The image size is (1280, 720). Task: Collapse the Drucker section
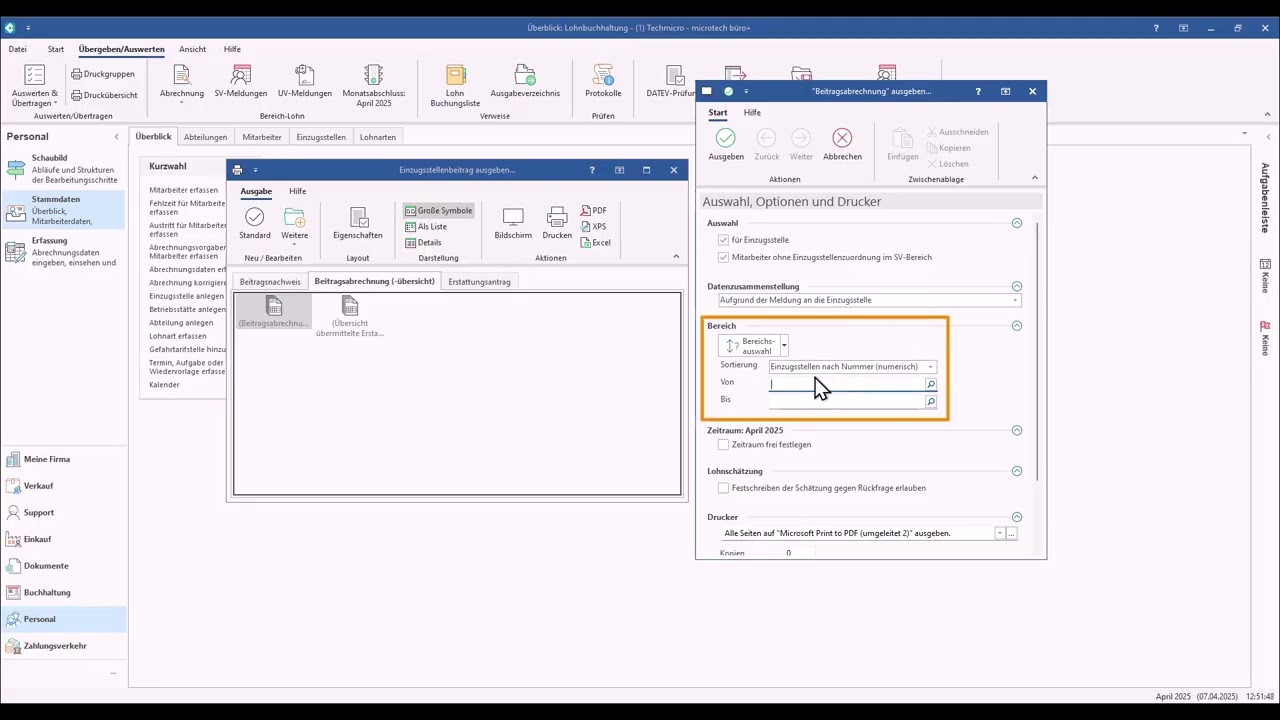coord(1017,517)
